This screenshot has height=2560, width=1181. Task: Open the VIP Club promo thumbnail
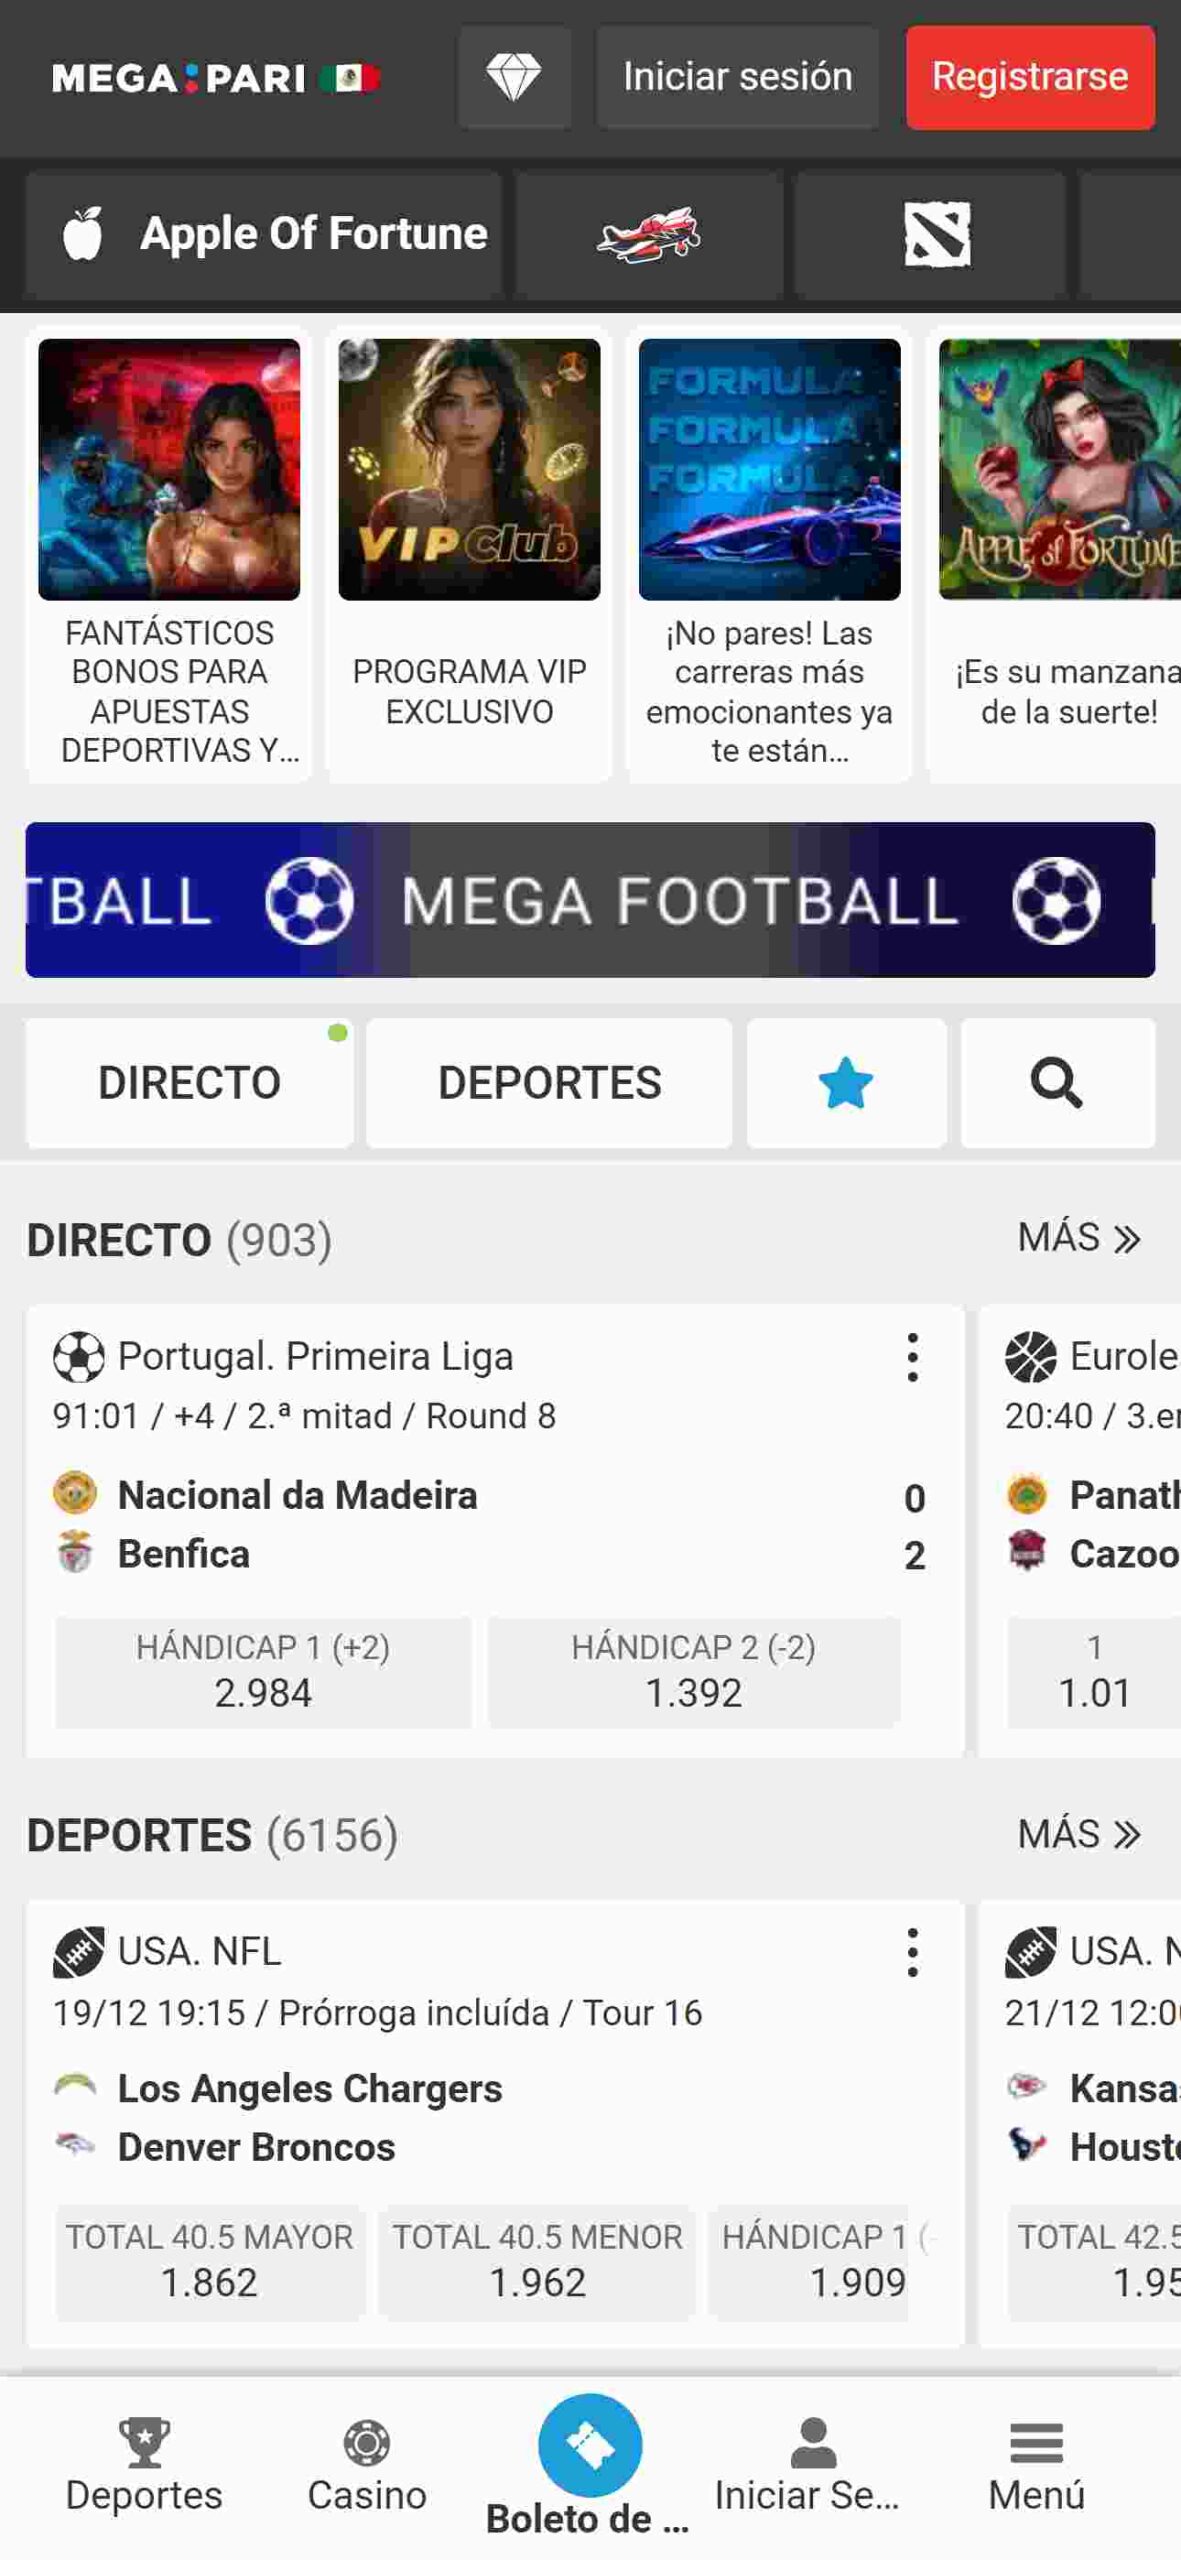point(469,470)
